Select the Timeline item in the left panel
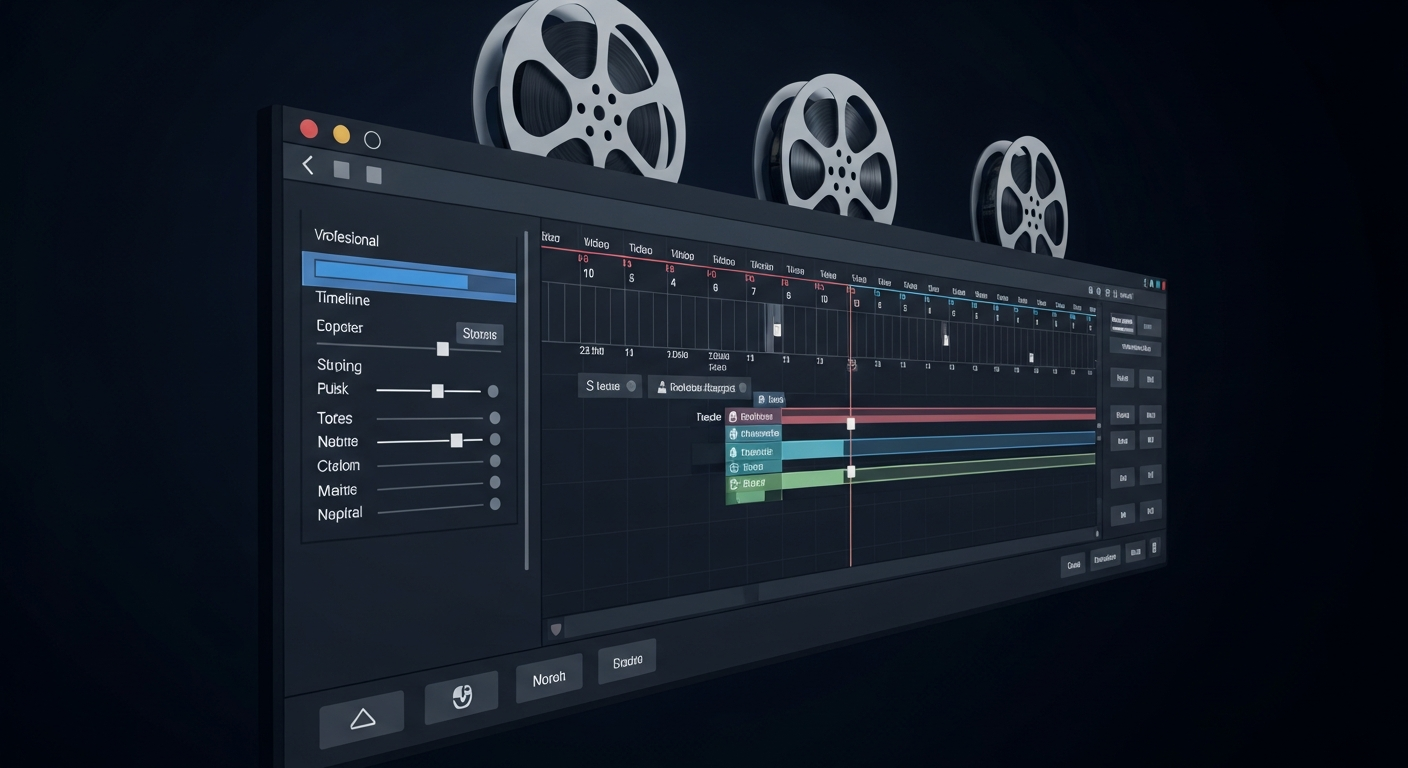This screenshot has width=1408, height=768. (343, 299)
